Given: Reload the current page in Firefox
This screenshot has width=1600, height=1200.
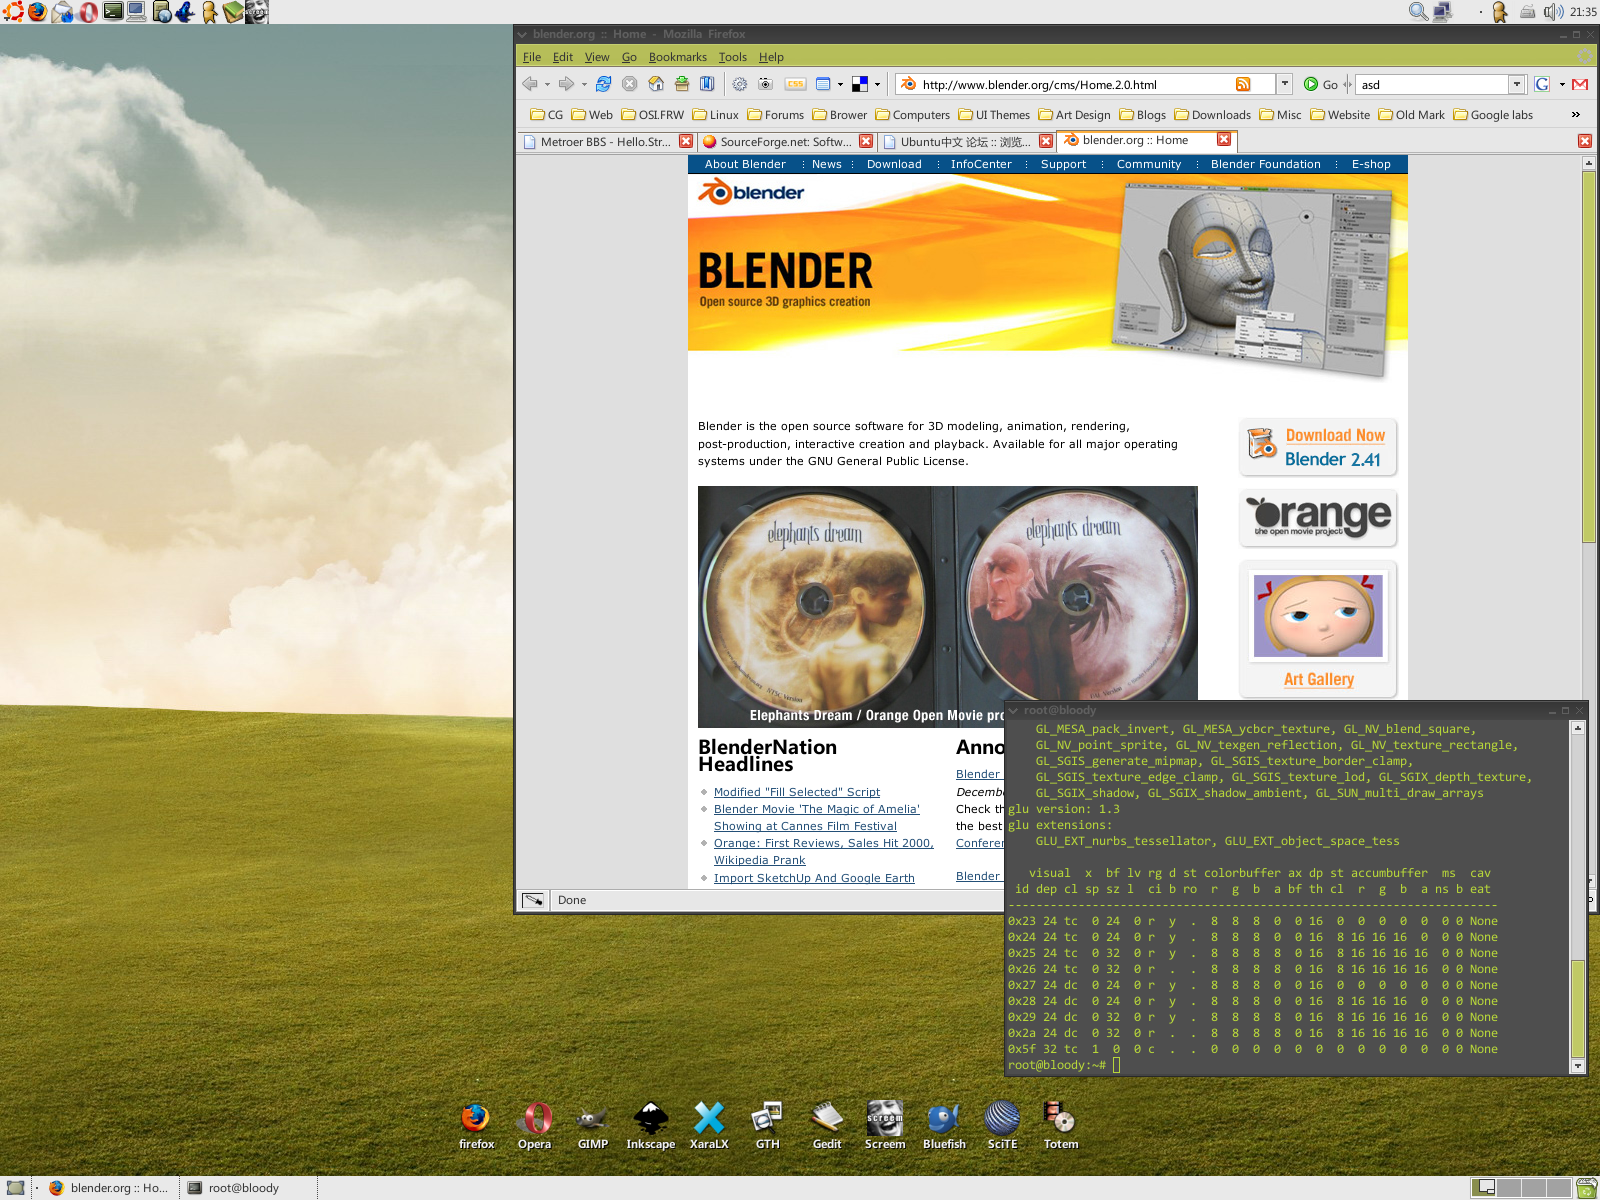Looking at the screenshot, I should point(603,84).
